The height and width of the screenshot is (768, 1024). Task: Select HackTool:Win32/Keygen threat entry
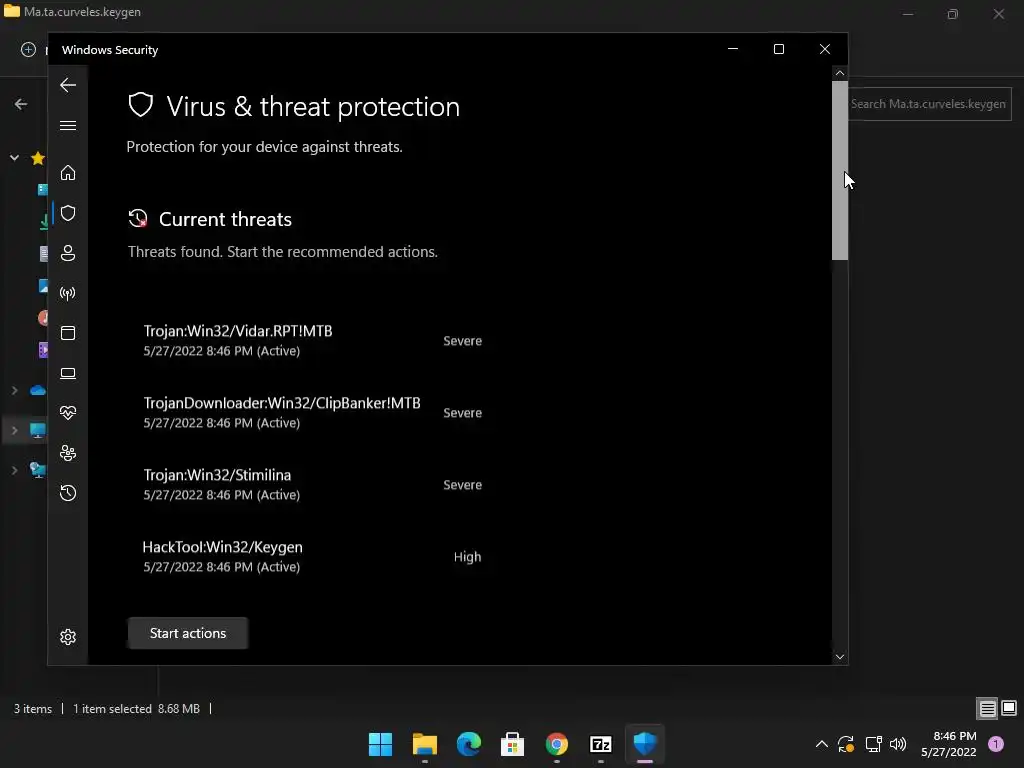coord(312,556)
